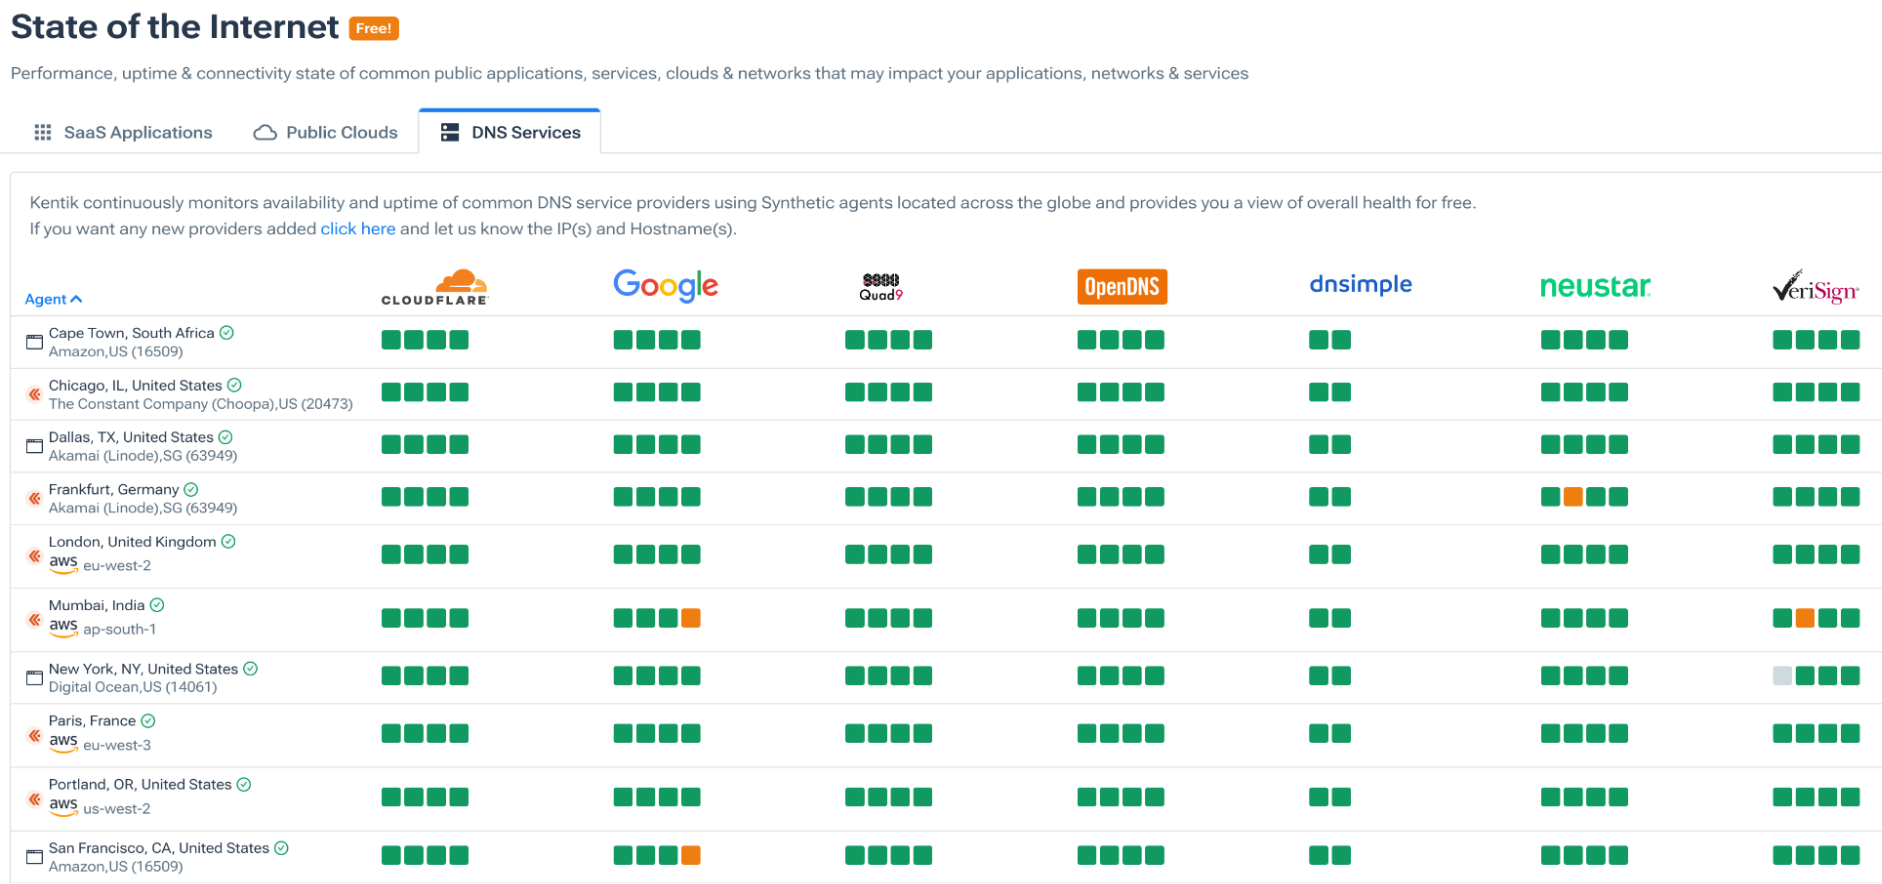This screenshot has width=1882, height=884.
Task: Click the green check icon next to Frankfurt, Germany
Action: [191, 489]
